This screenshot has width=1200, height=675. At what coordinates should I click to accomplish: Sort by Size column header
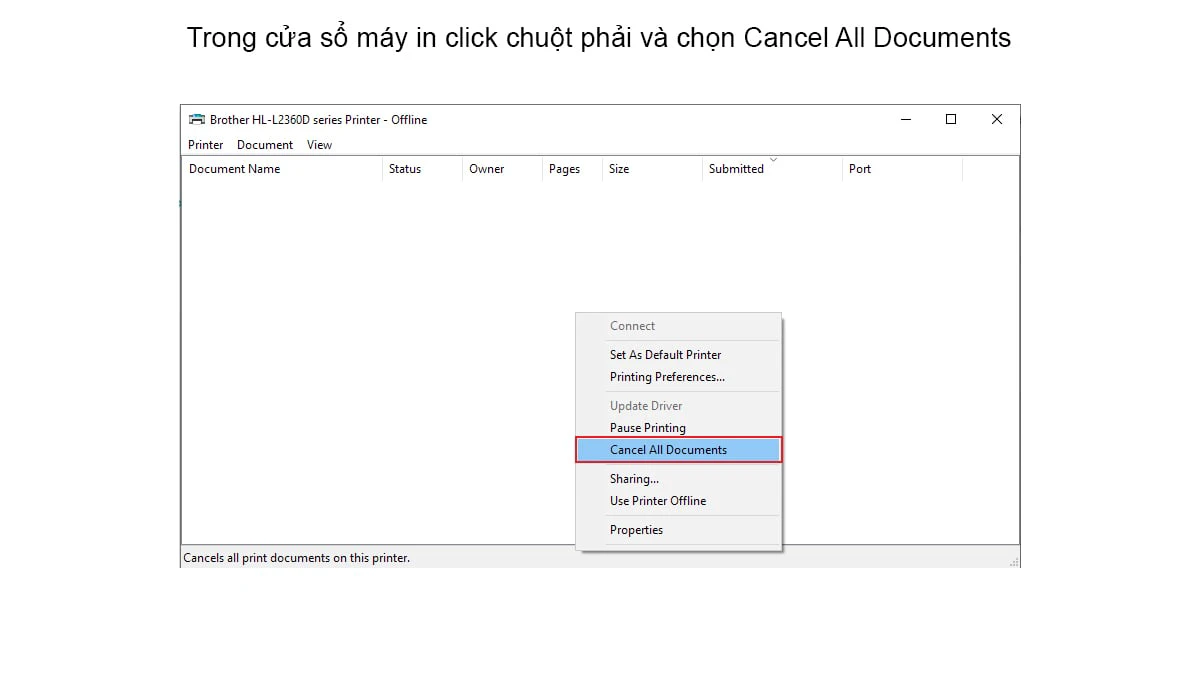tap(653, 169)
